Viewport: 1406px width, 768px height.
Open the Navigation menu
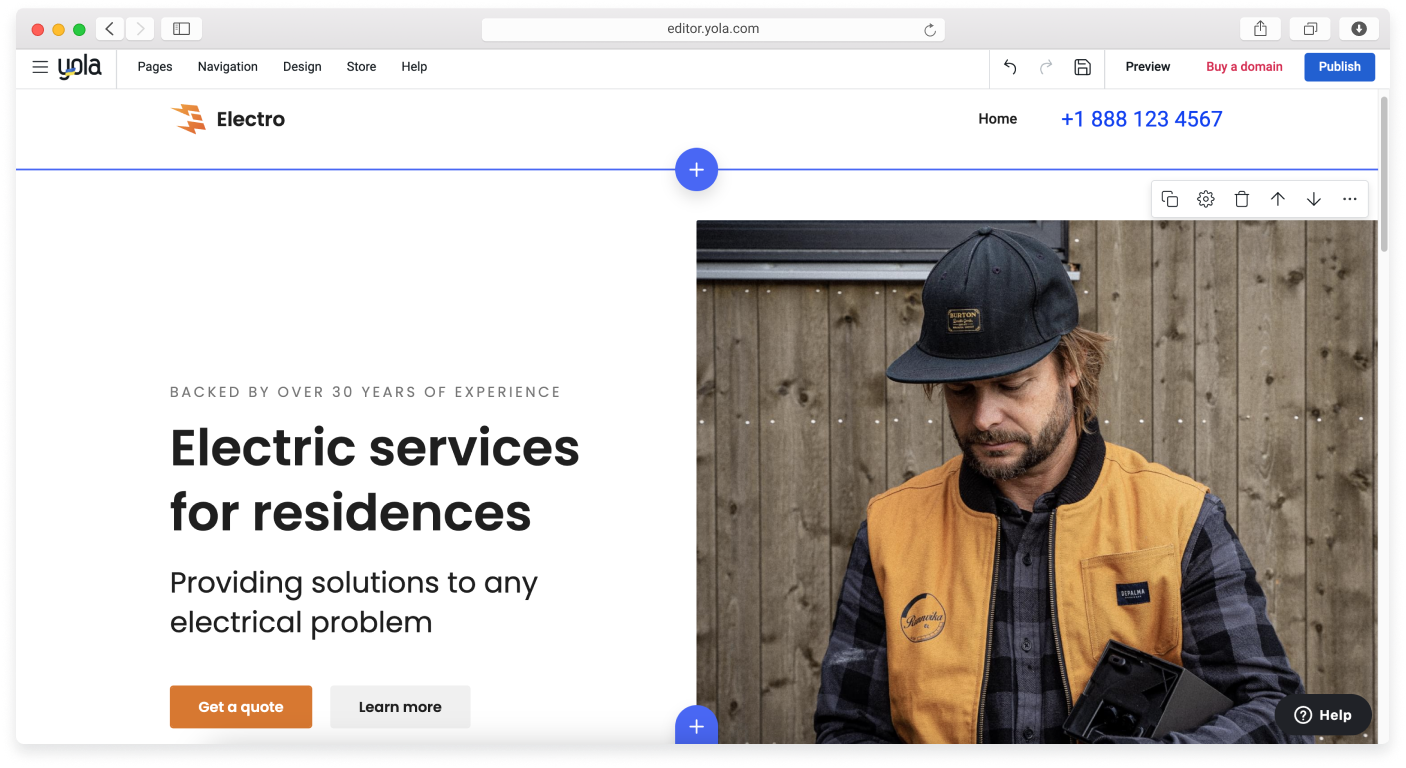[227, 67]
